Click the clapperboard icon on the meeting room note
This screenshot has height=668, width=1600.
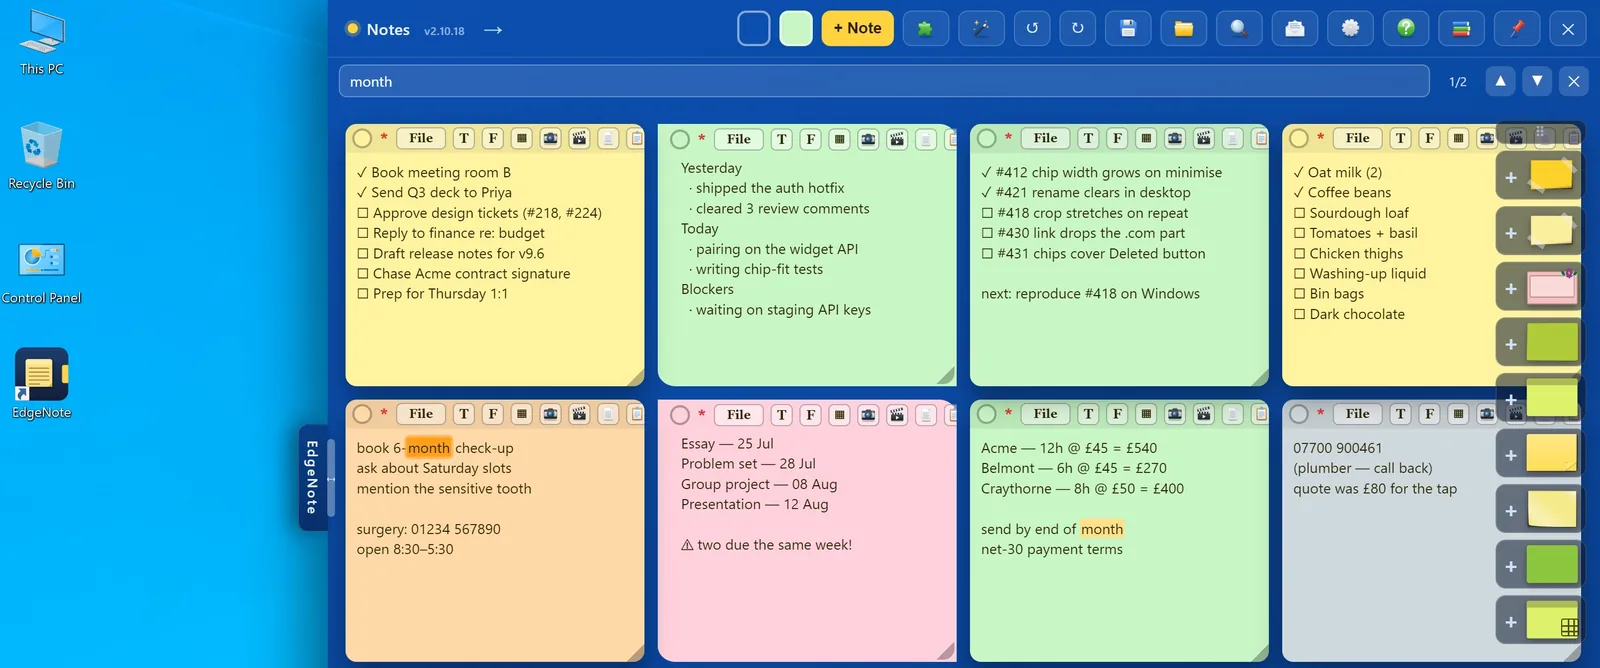[x=579, y=138]
